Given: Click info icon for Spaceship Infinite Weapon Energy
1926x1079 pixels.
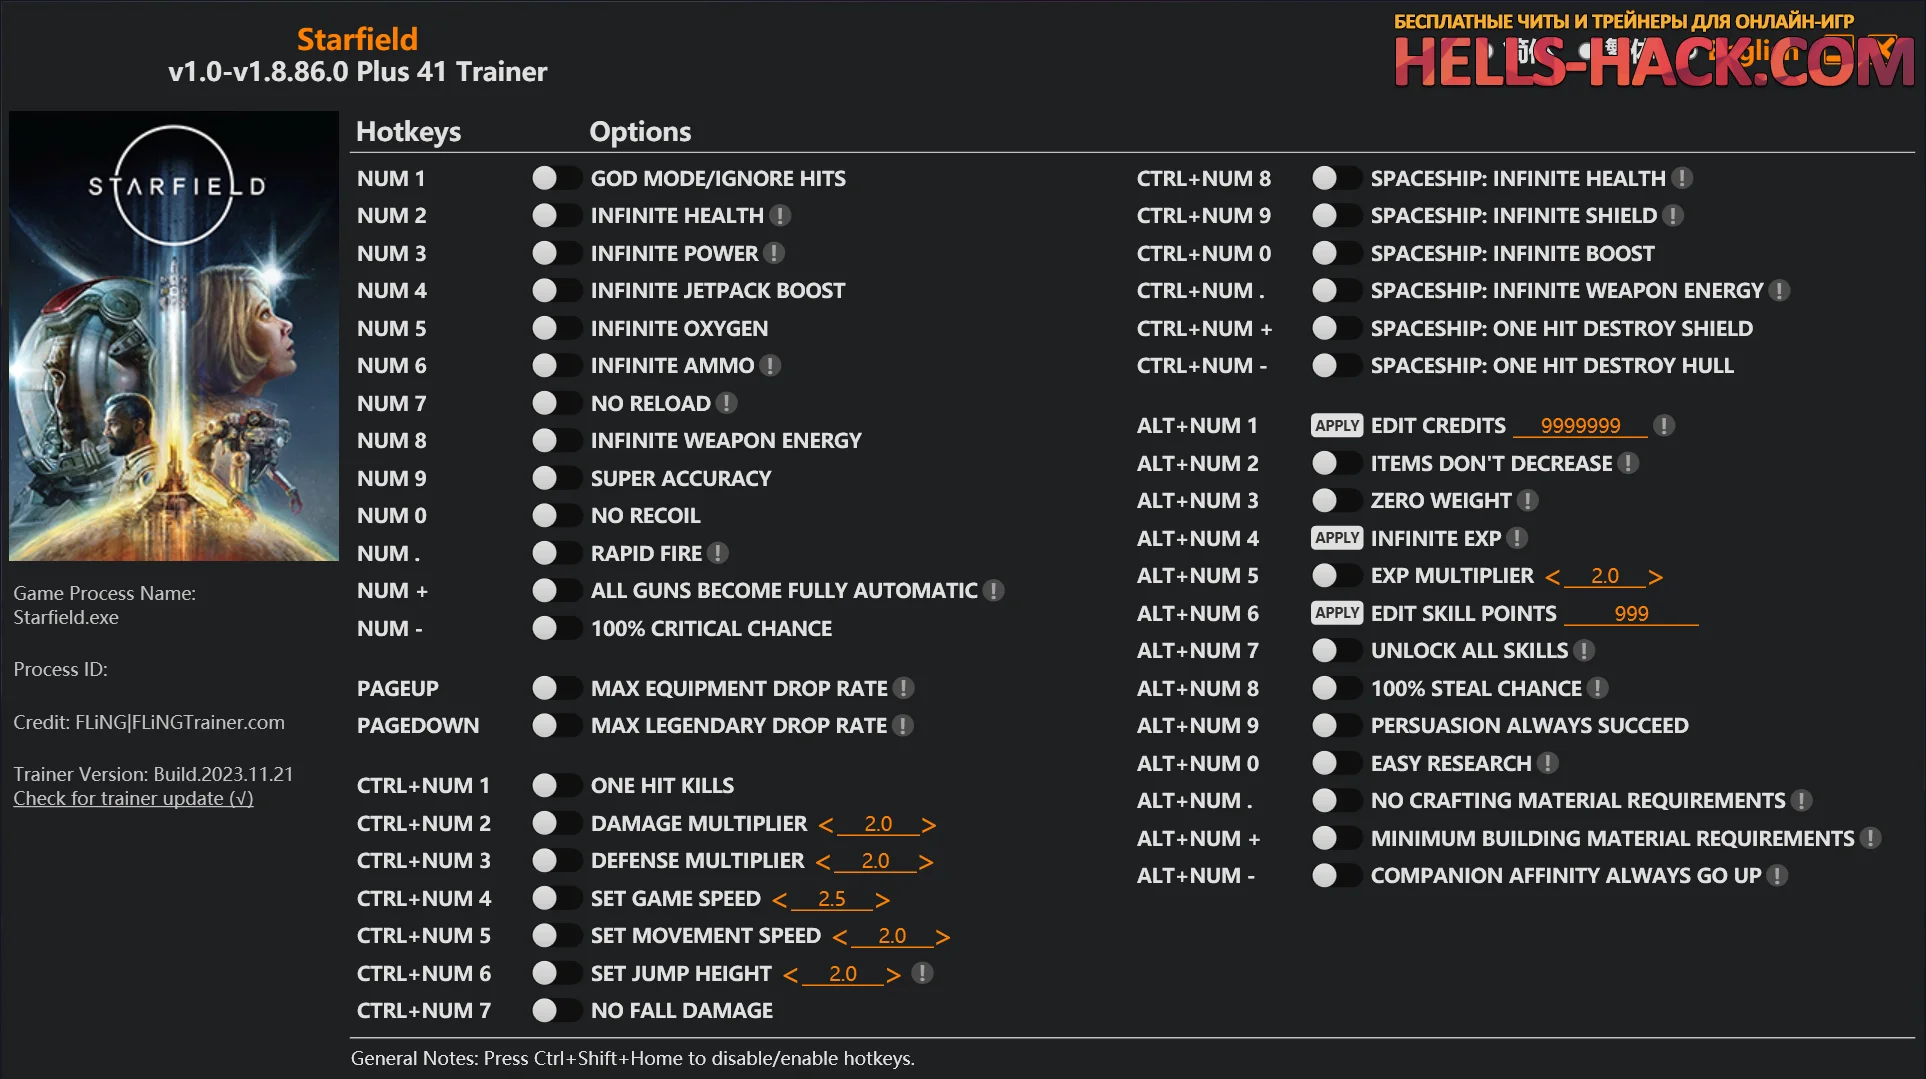Looking at the screenshot, I should point(1779,291).
